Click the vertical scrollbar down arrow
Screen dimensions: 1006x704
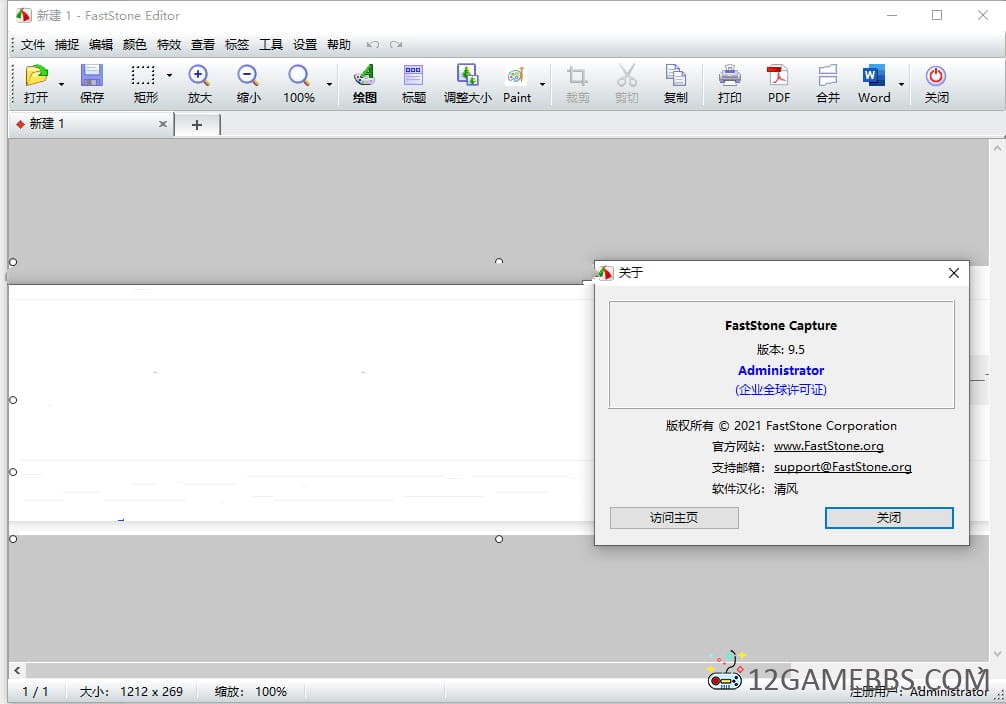point(997,654)
